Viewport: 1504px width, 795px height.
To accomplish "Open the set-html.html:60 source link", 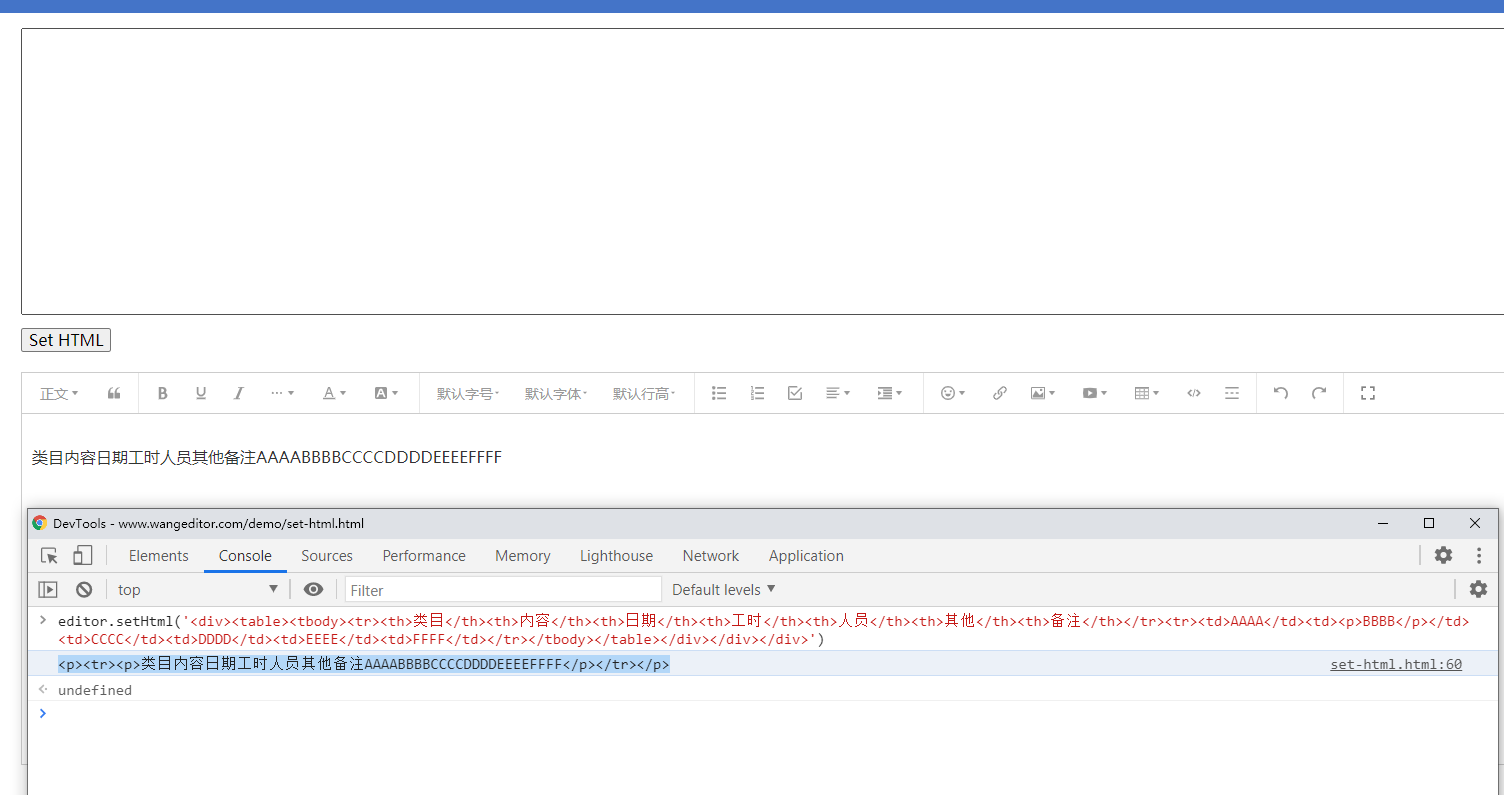I will 1396,663.
